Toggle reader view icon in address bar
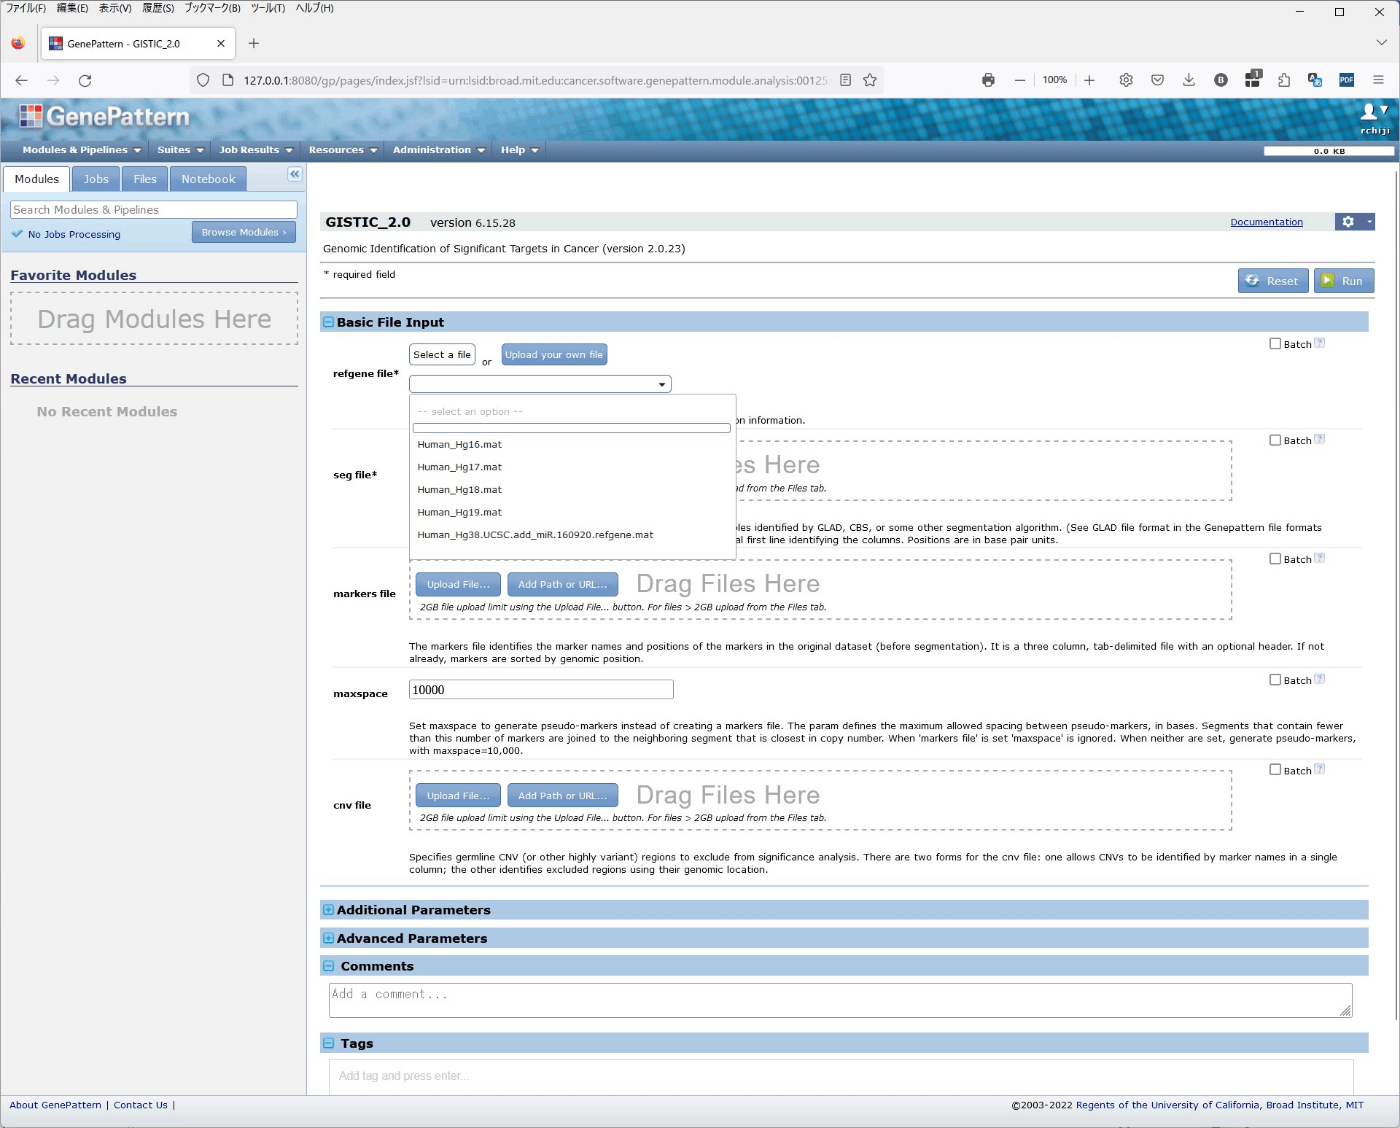This screenshot has height=1128, width=1400. click(x=845, y=80)
